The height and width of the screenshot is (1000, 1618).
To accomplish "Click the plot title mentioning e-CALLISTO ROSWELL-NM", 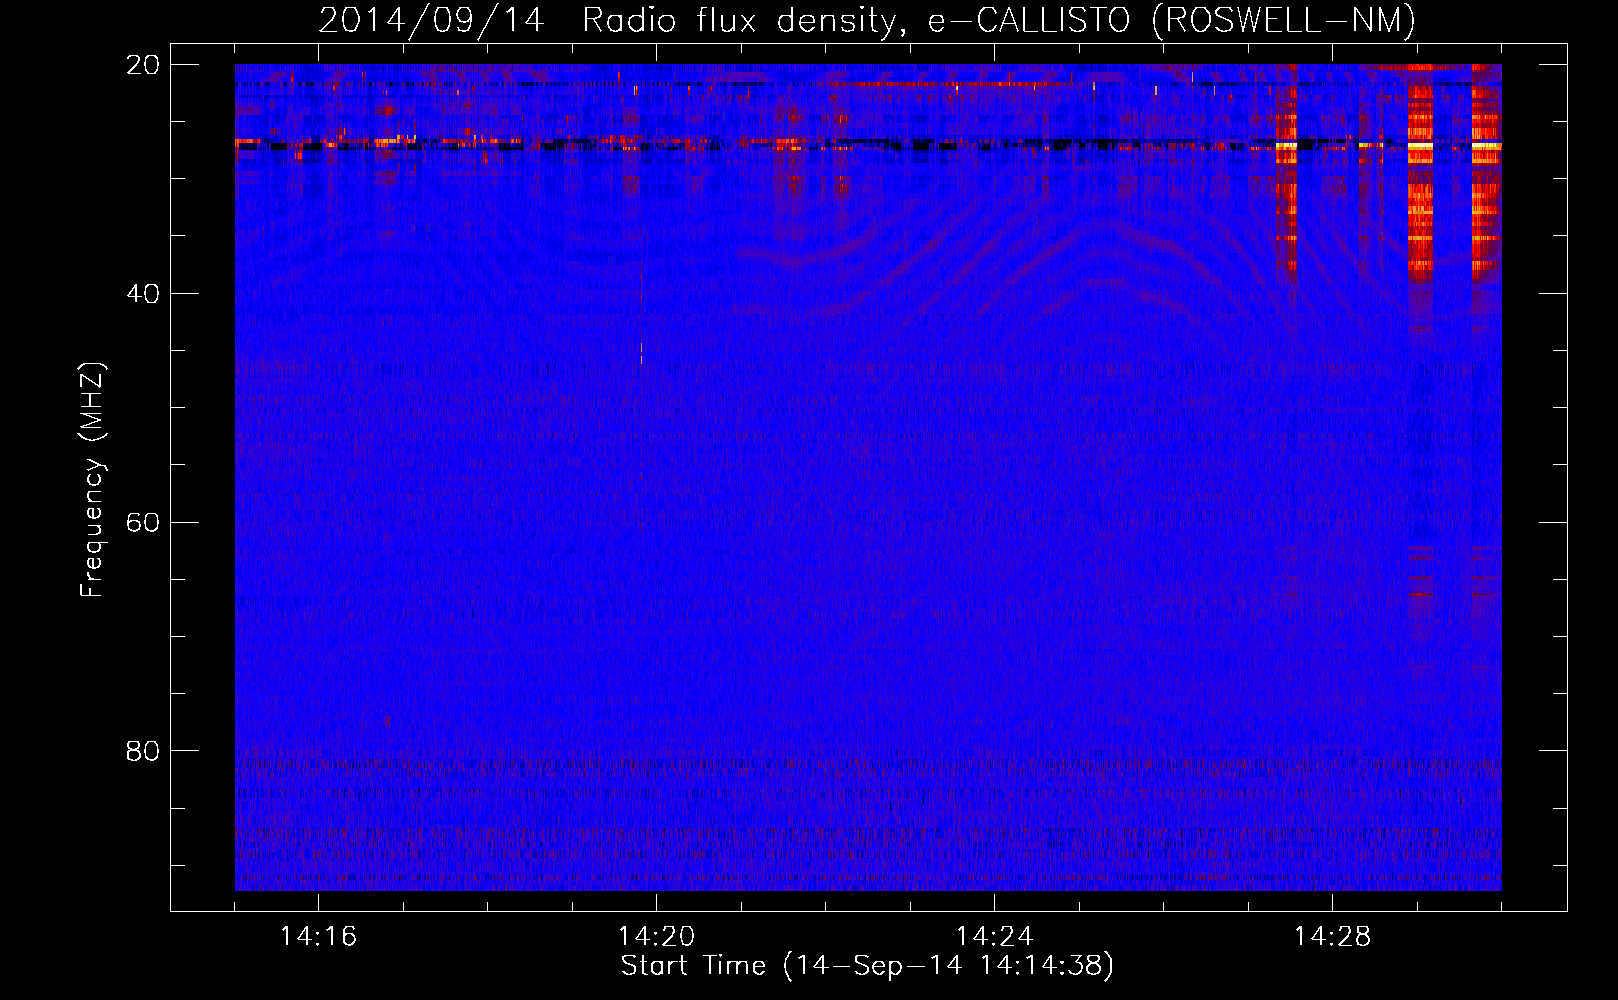I will (x=867, y=20).
